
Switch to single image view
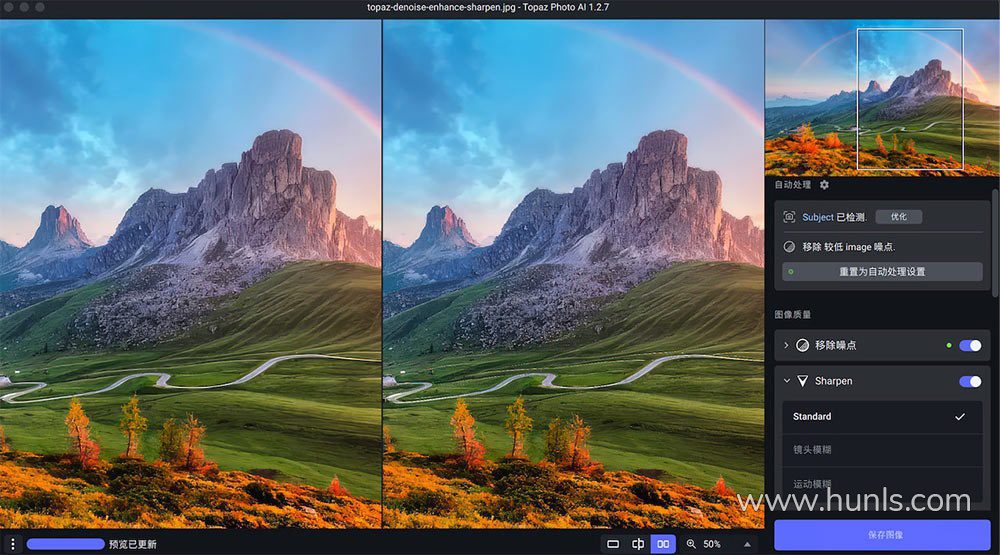click(x=613, y=544)
